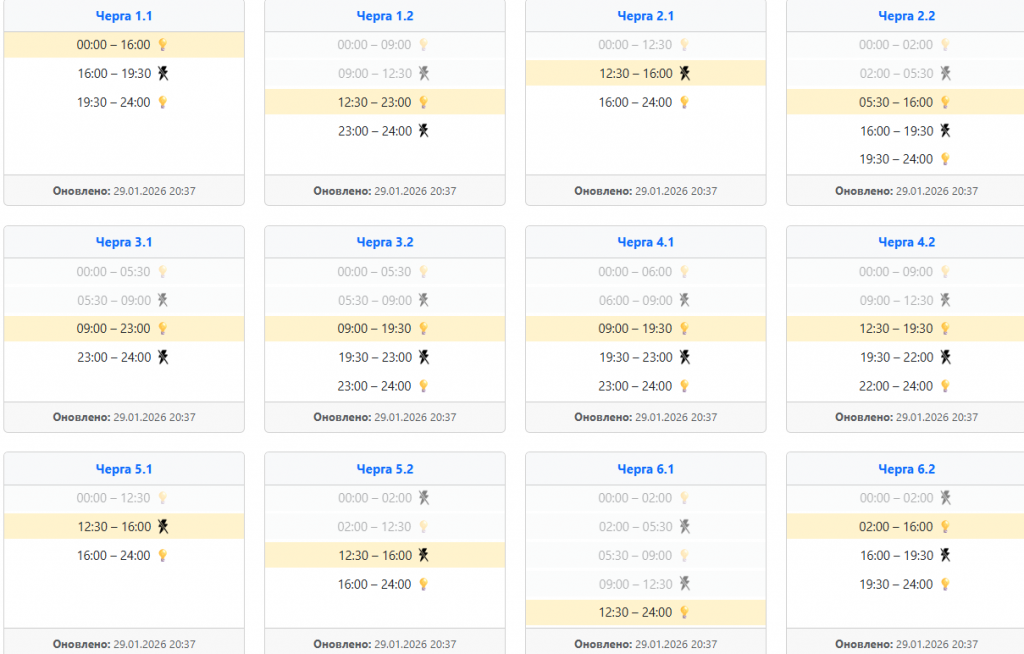
Task: Select lightbulb icon beside 05:30 – 16:00 in Черга 2.2
Action: pyautogui.click(x=945, y=102)
